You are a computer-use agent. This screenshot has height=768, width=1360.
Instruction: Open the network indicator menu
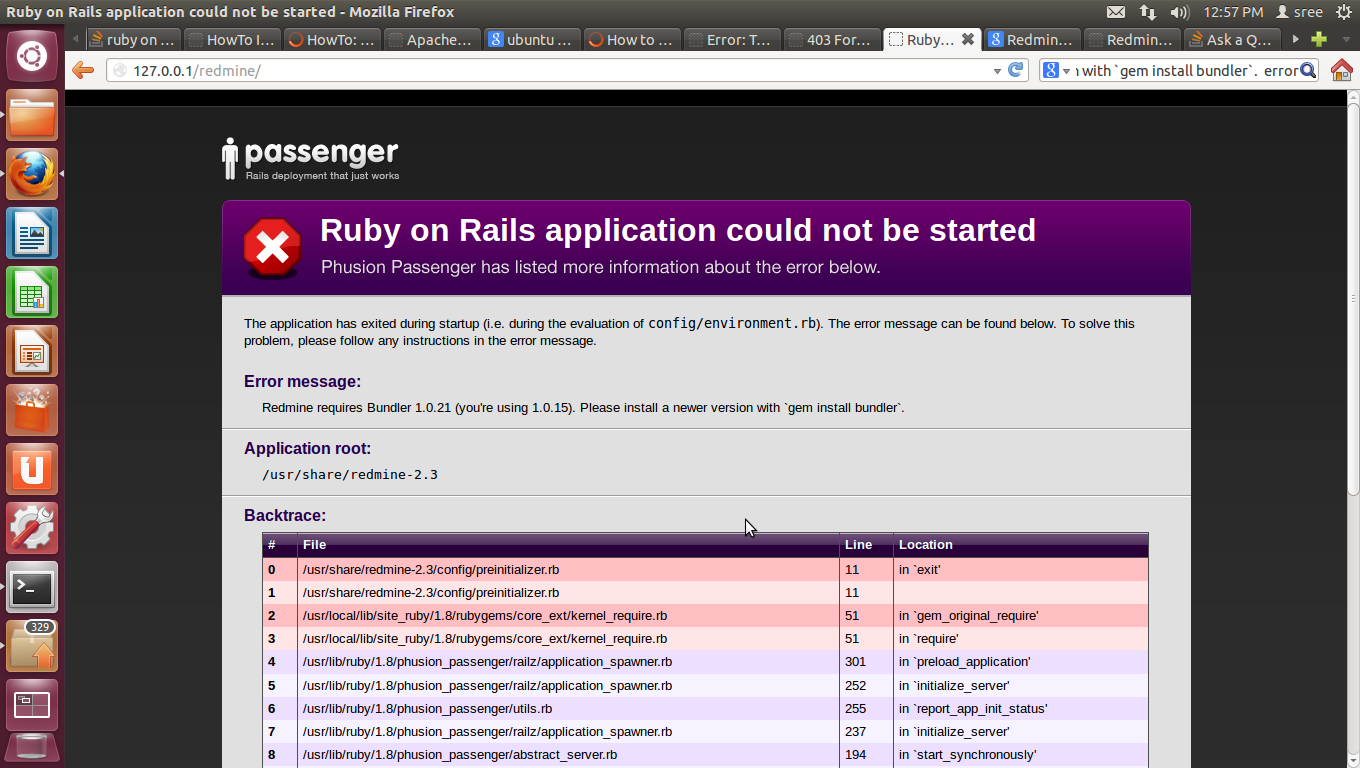coord(1148,12)
